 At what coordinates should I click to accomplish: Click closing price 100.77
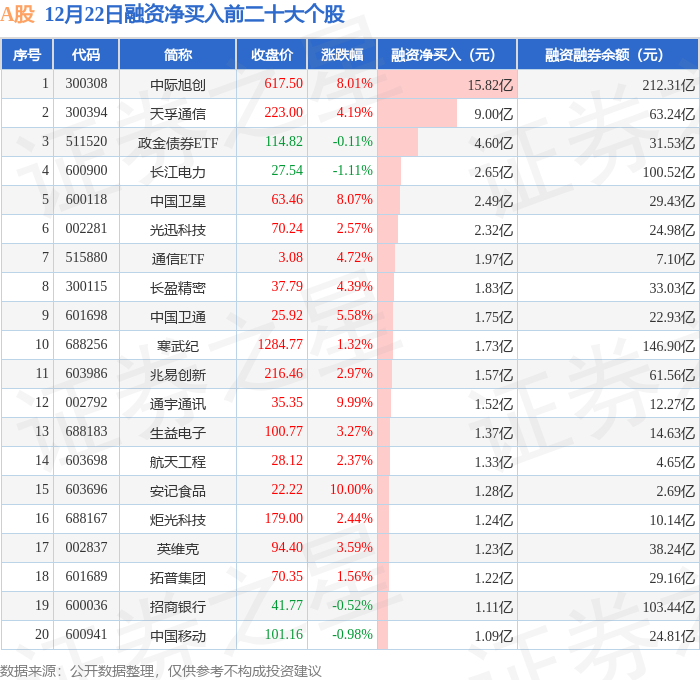point(283,432)
